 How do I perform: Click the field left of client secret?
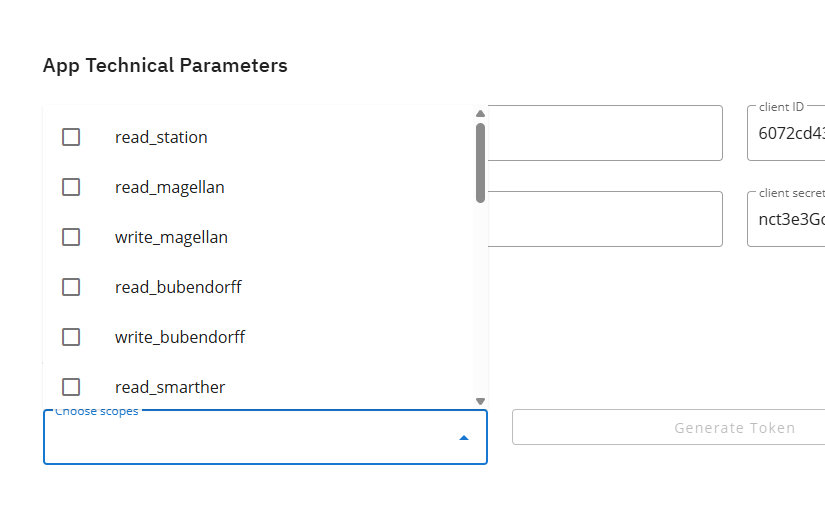[x=604, y=219]
